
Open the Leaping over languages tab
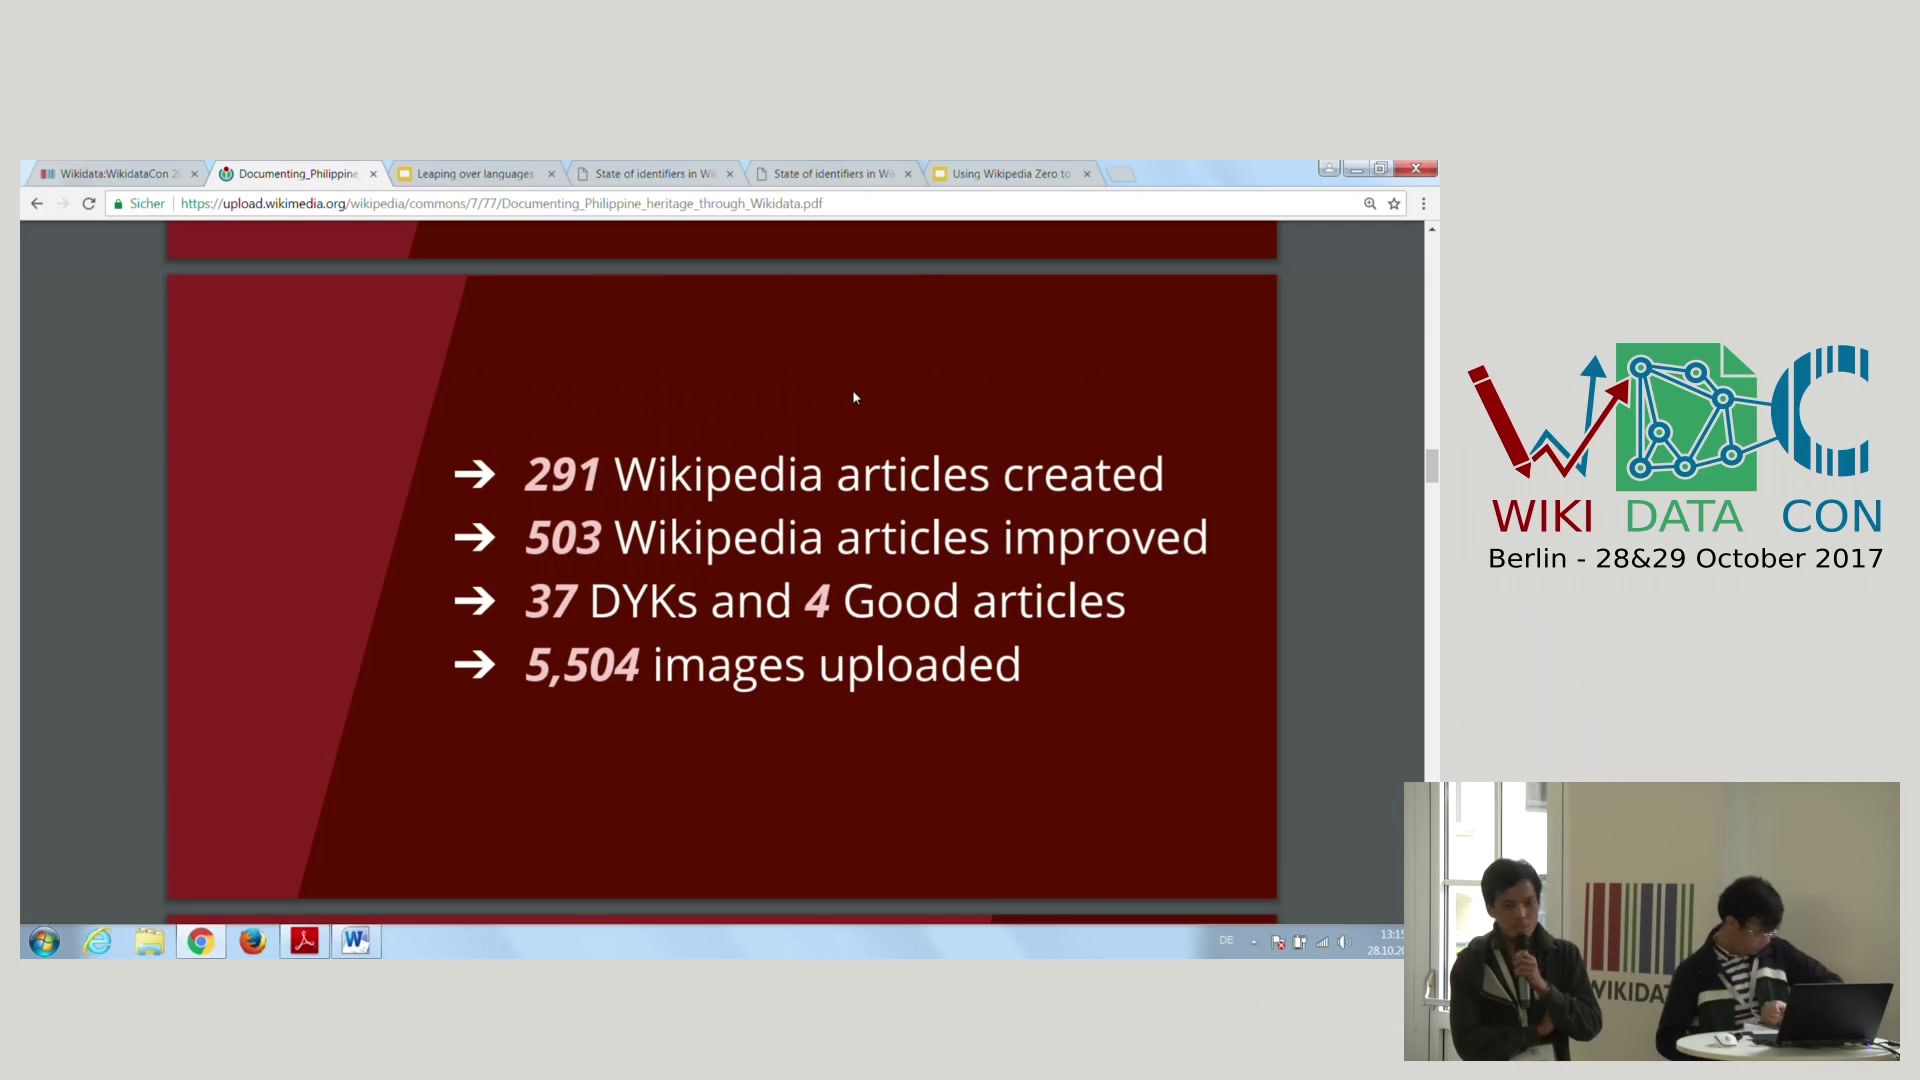click(475, 174)
